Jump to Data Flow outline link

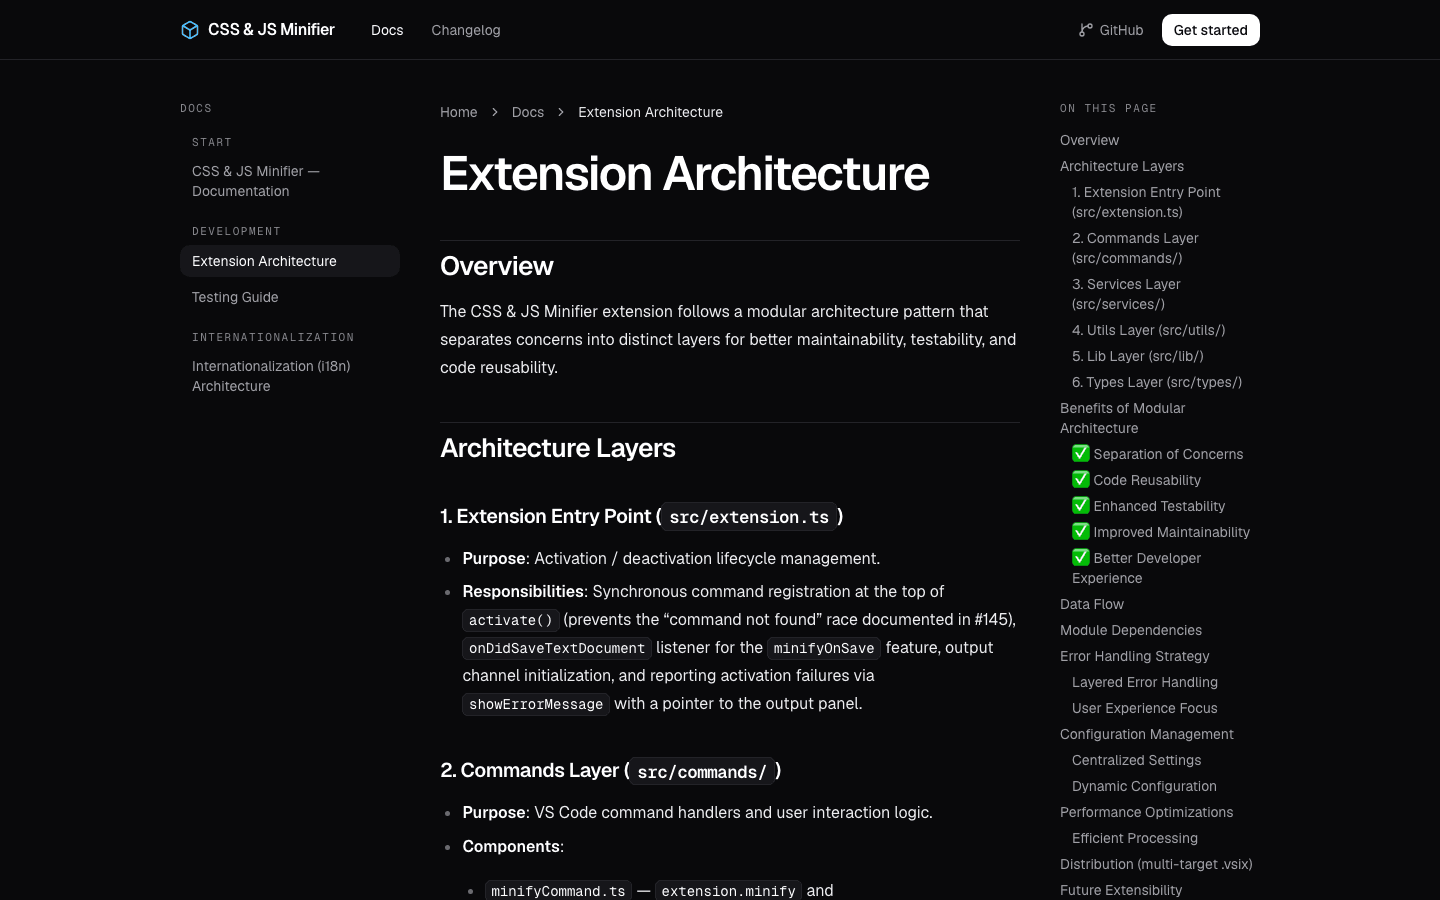point(1092,604)
